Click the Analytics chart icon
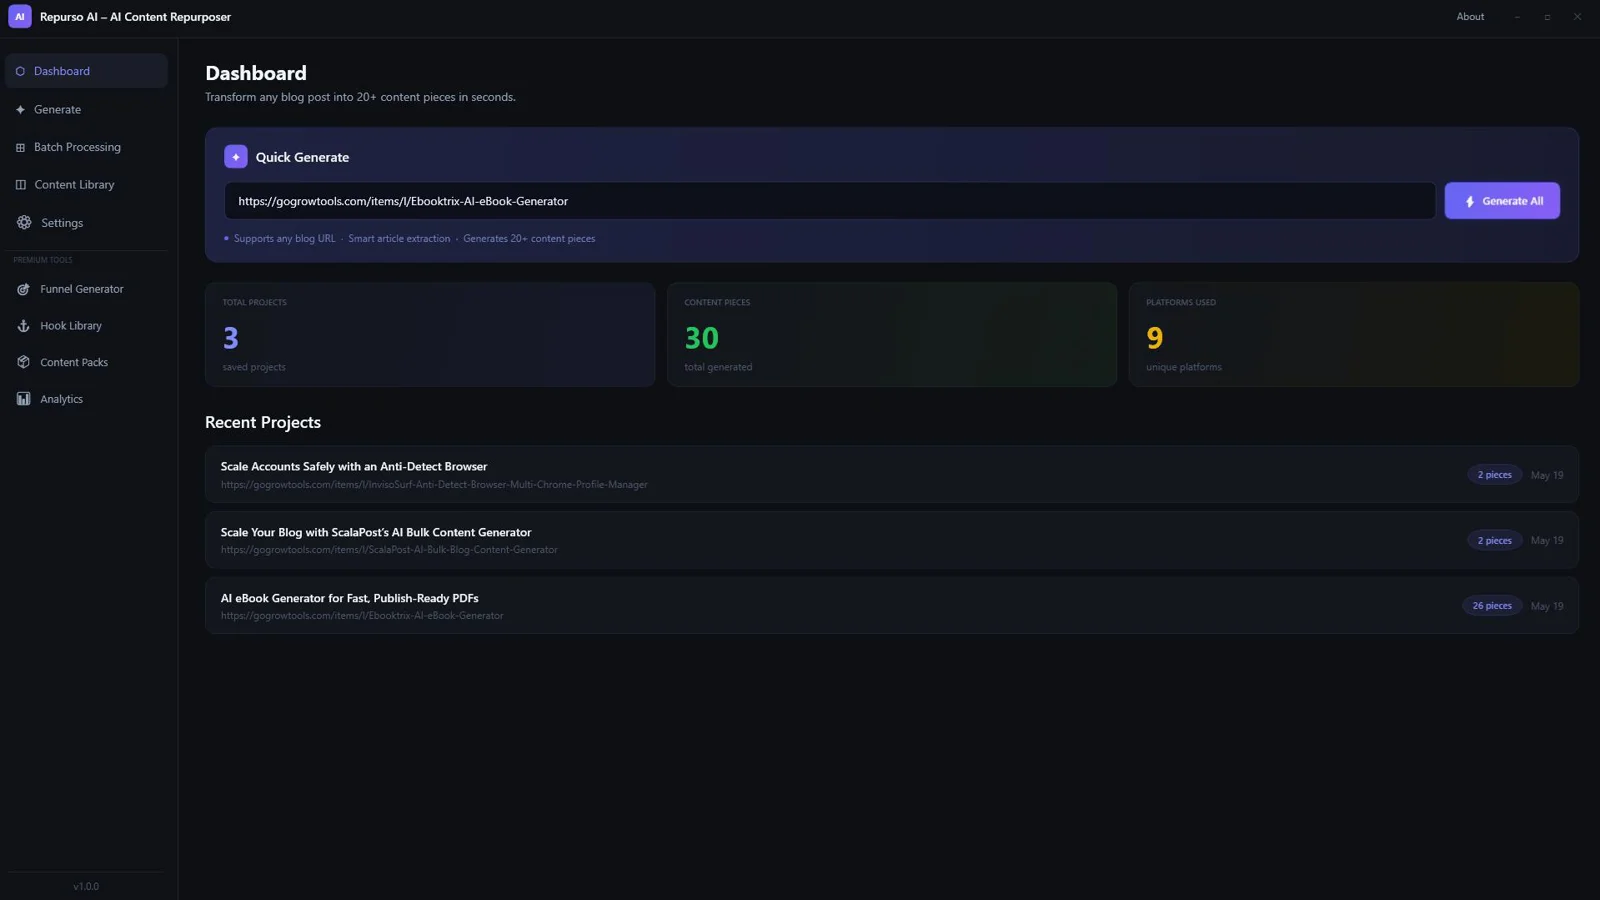Image resolution: width=1600 pixels, height=900 pixels. coord(24,399)
